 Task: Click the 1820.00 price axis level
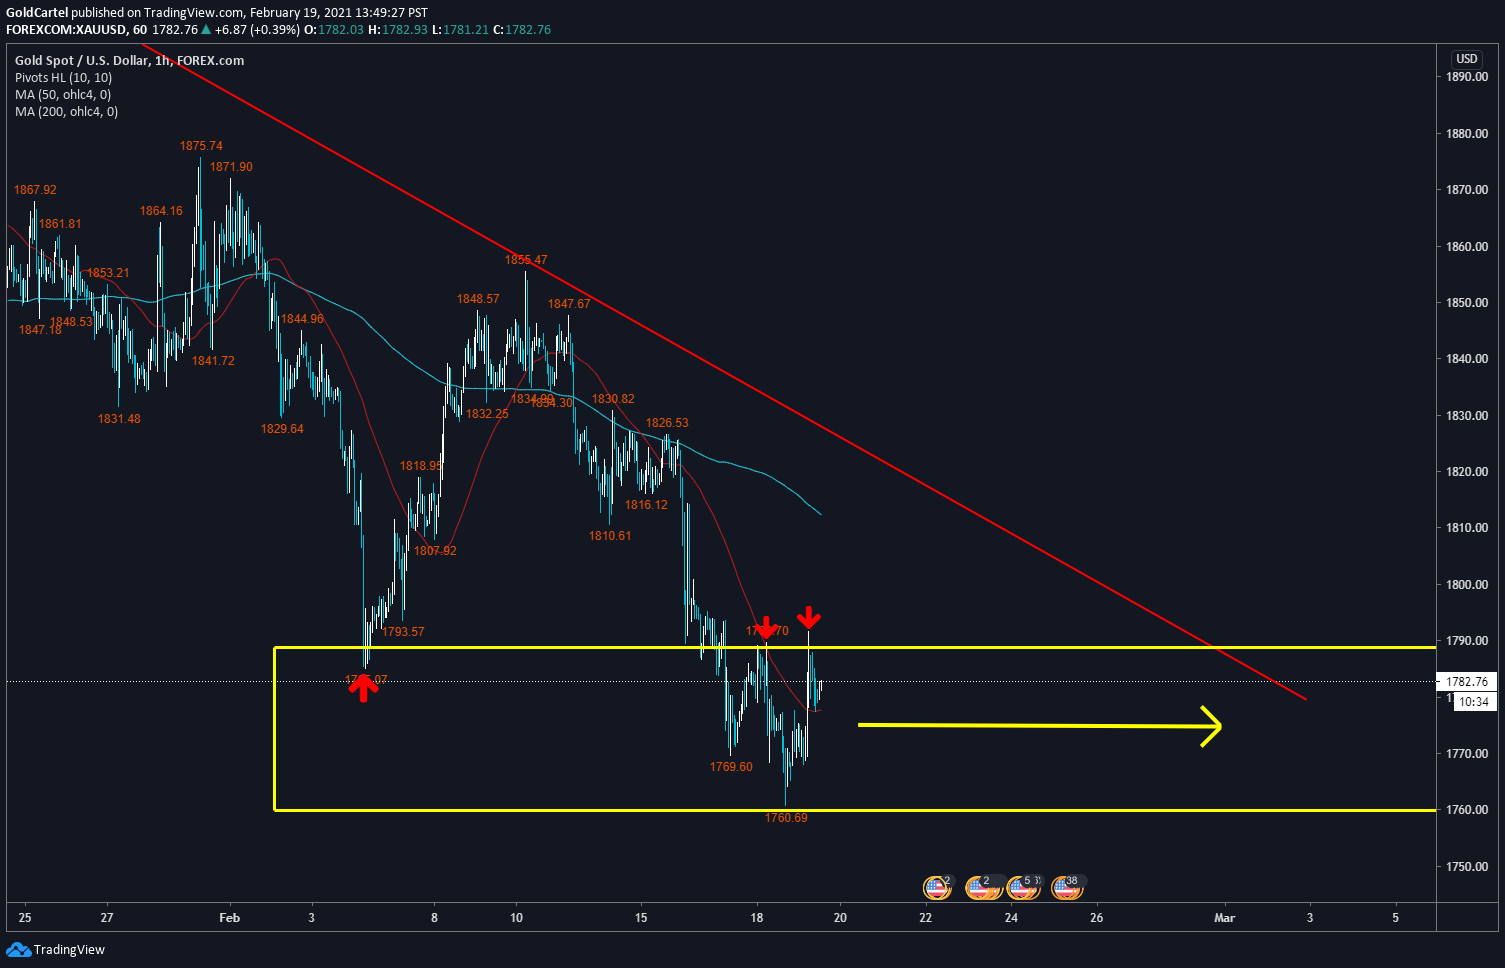[x=1466, y=472]
